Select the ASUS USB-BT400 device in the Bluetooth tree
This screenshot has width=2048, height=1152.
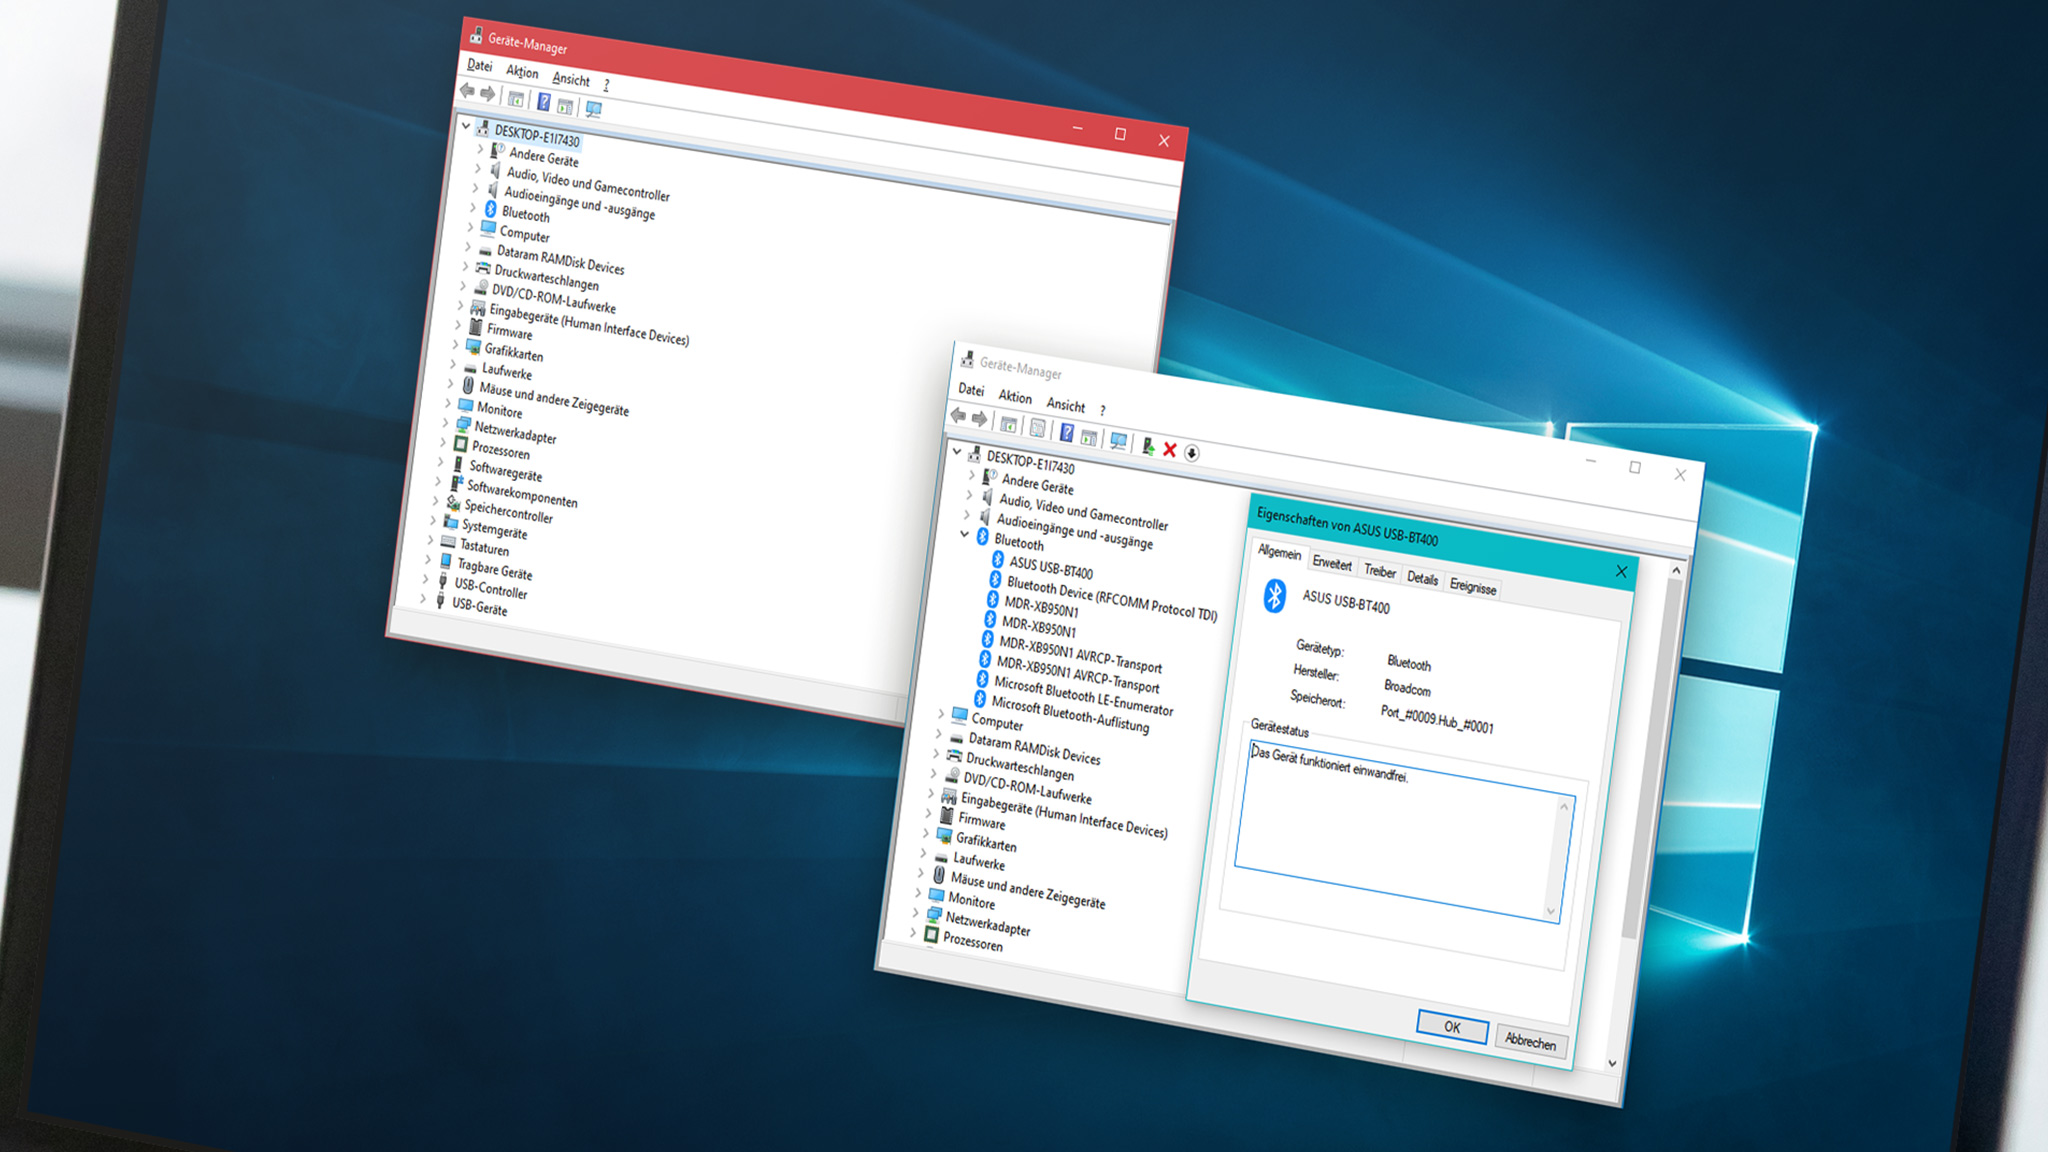pyautogui.click(x=1051, y=567)
